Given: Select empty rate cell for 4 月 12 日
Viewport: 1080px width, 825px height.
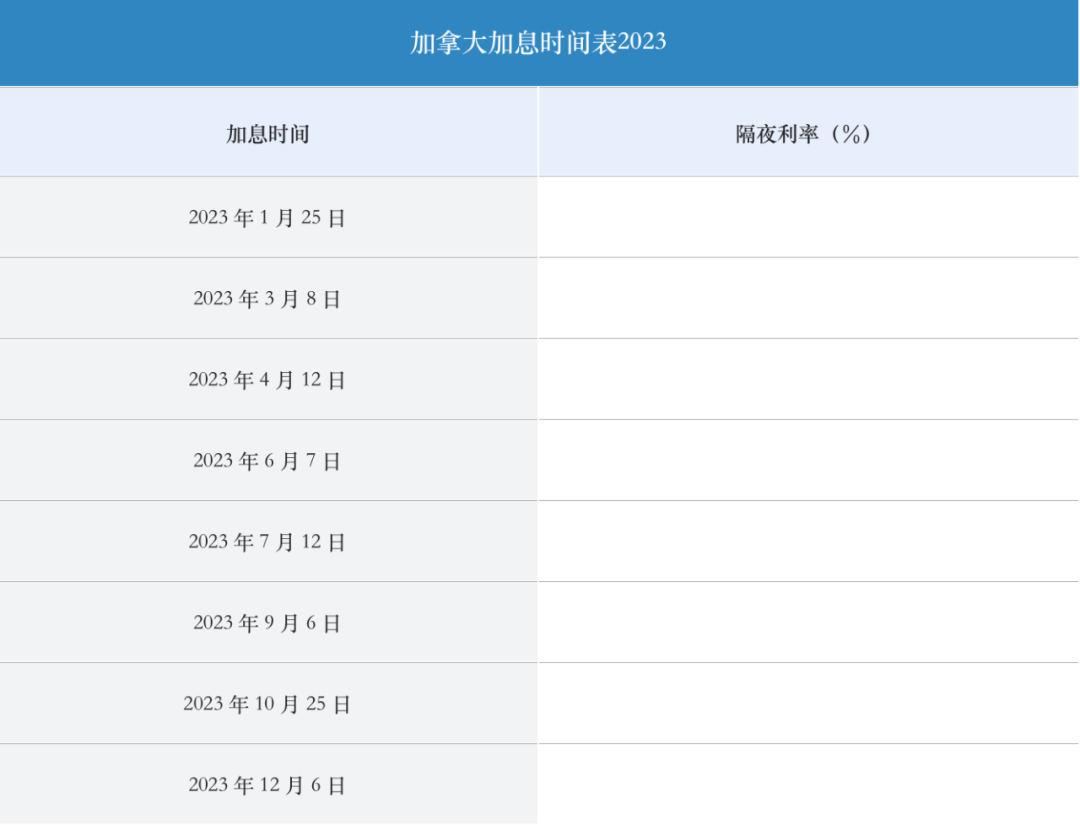Looking at the screenshot, I should 808,379.
